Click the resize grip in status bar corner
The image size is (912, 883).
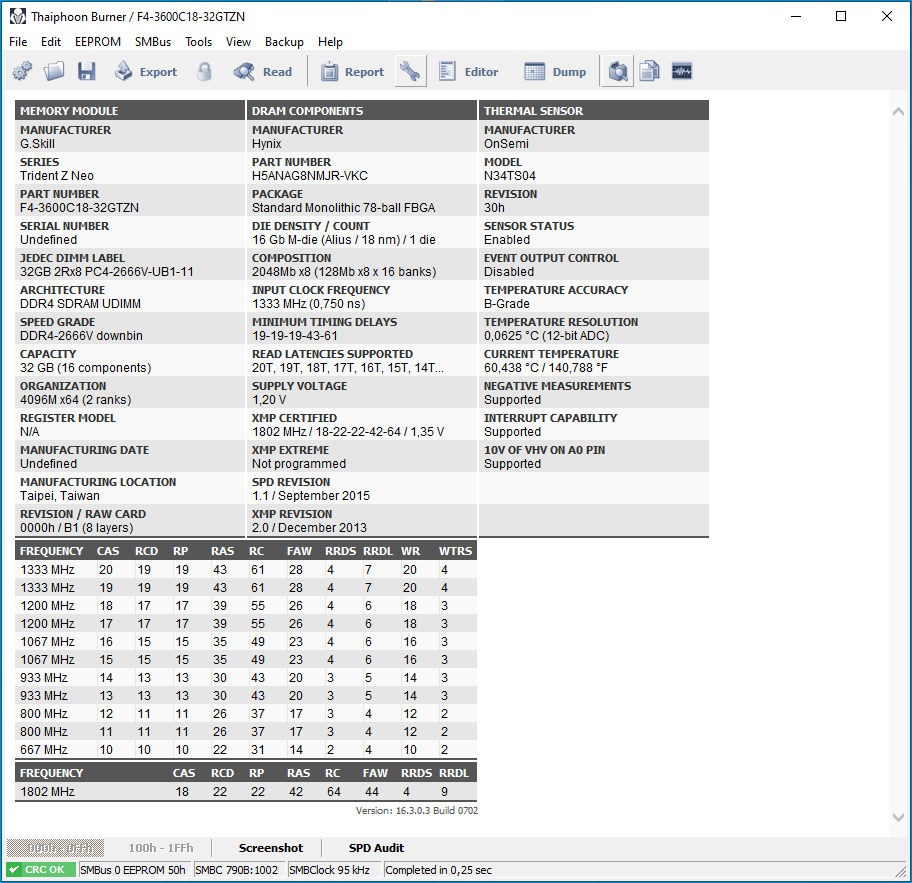(x=902, y=871)
